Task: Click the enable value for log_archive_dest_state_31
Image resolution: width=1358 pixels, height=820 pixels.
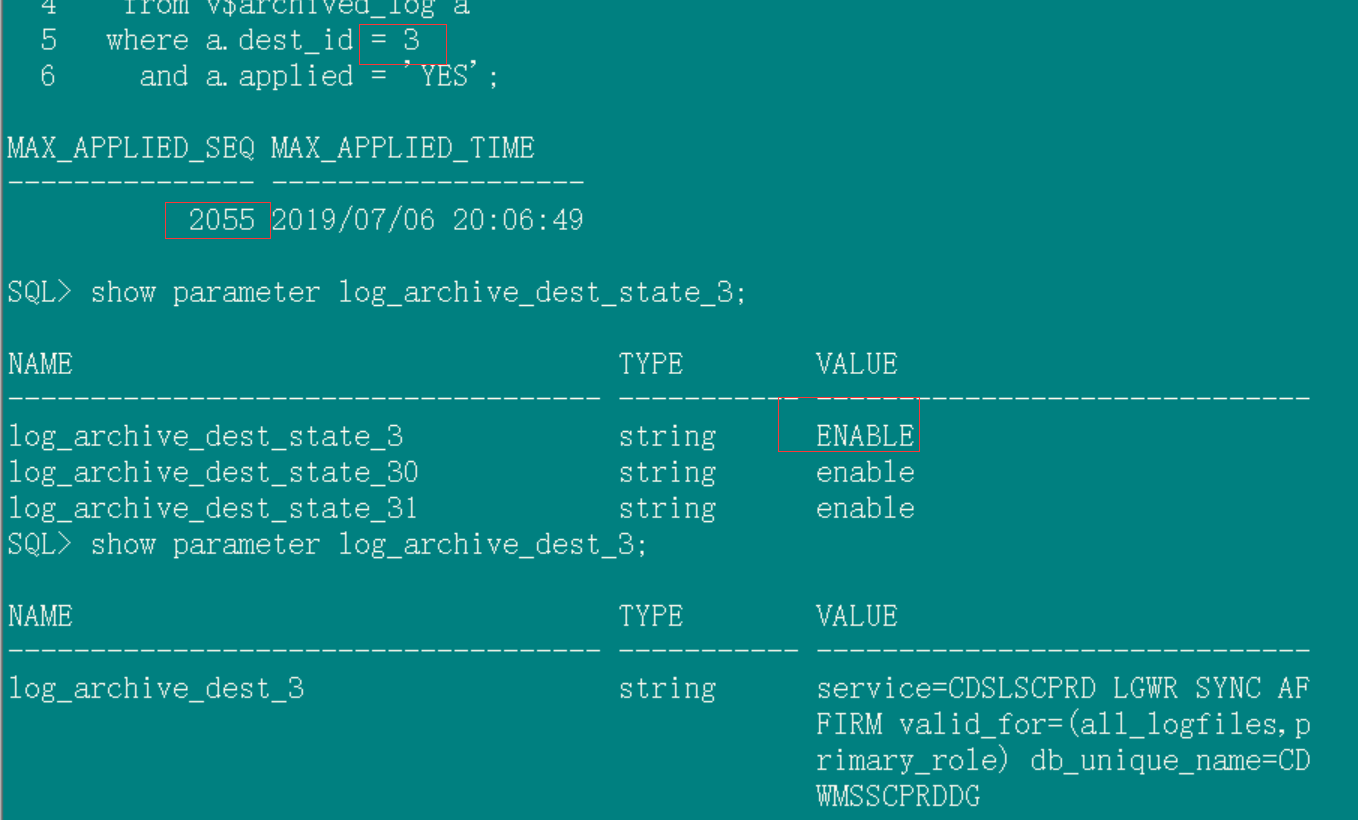Action: pyautogui.click(x=865, y=508)
